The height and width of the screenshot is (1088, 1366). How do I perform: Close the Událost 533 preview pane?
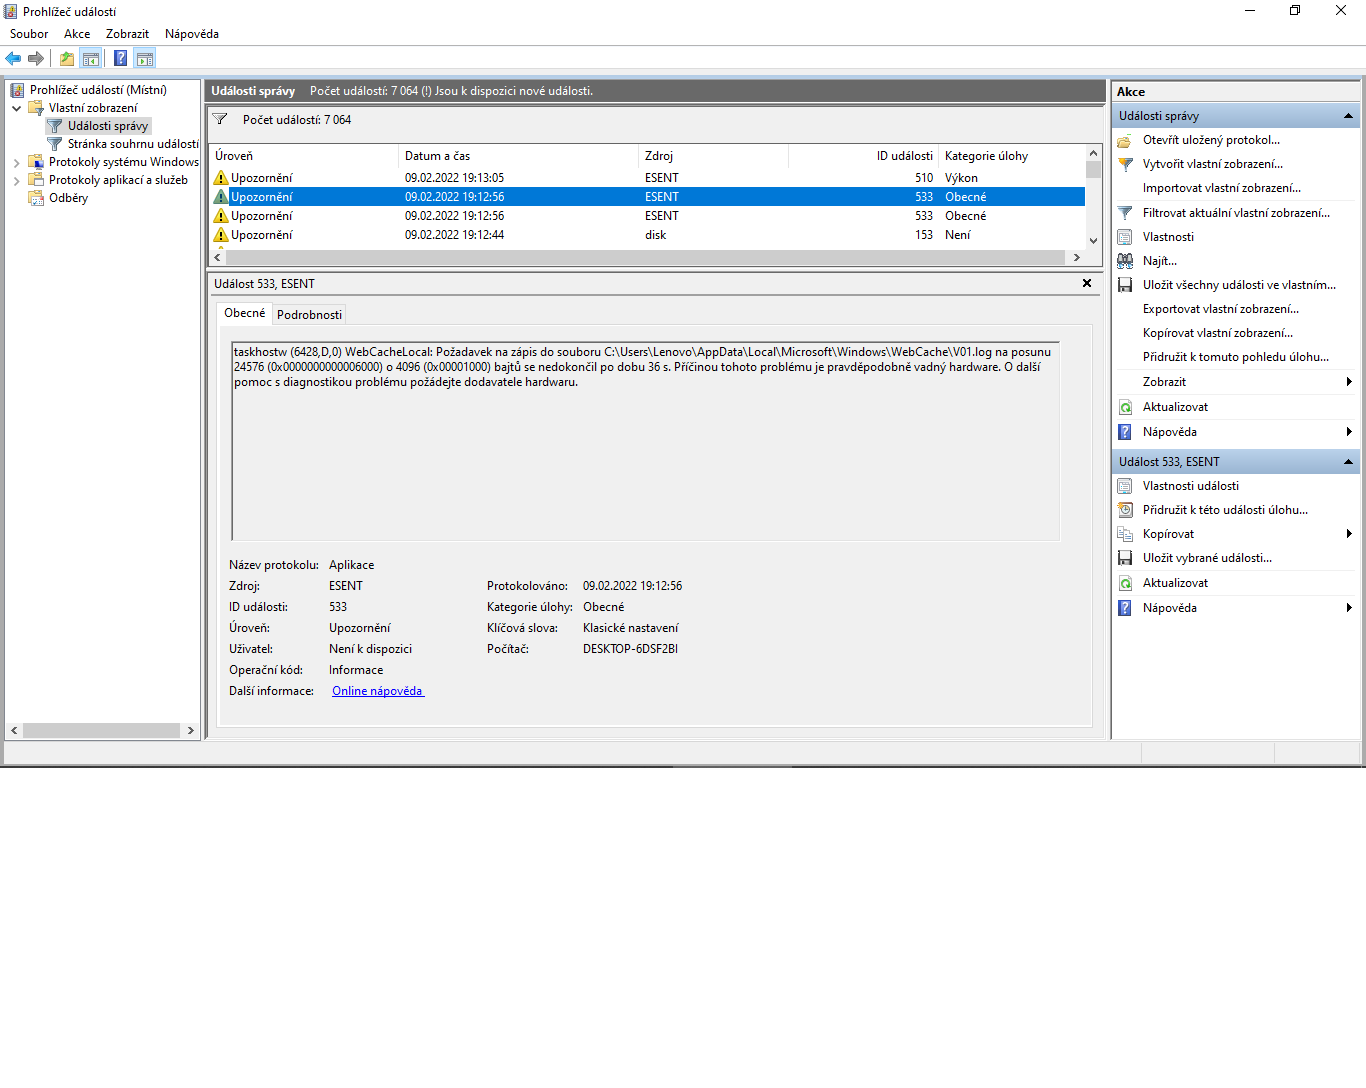[1086, 283]
